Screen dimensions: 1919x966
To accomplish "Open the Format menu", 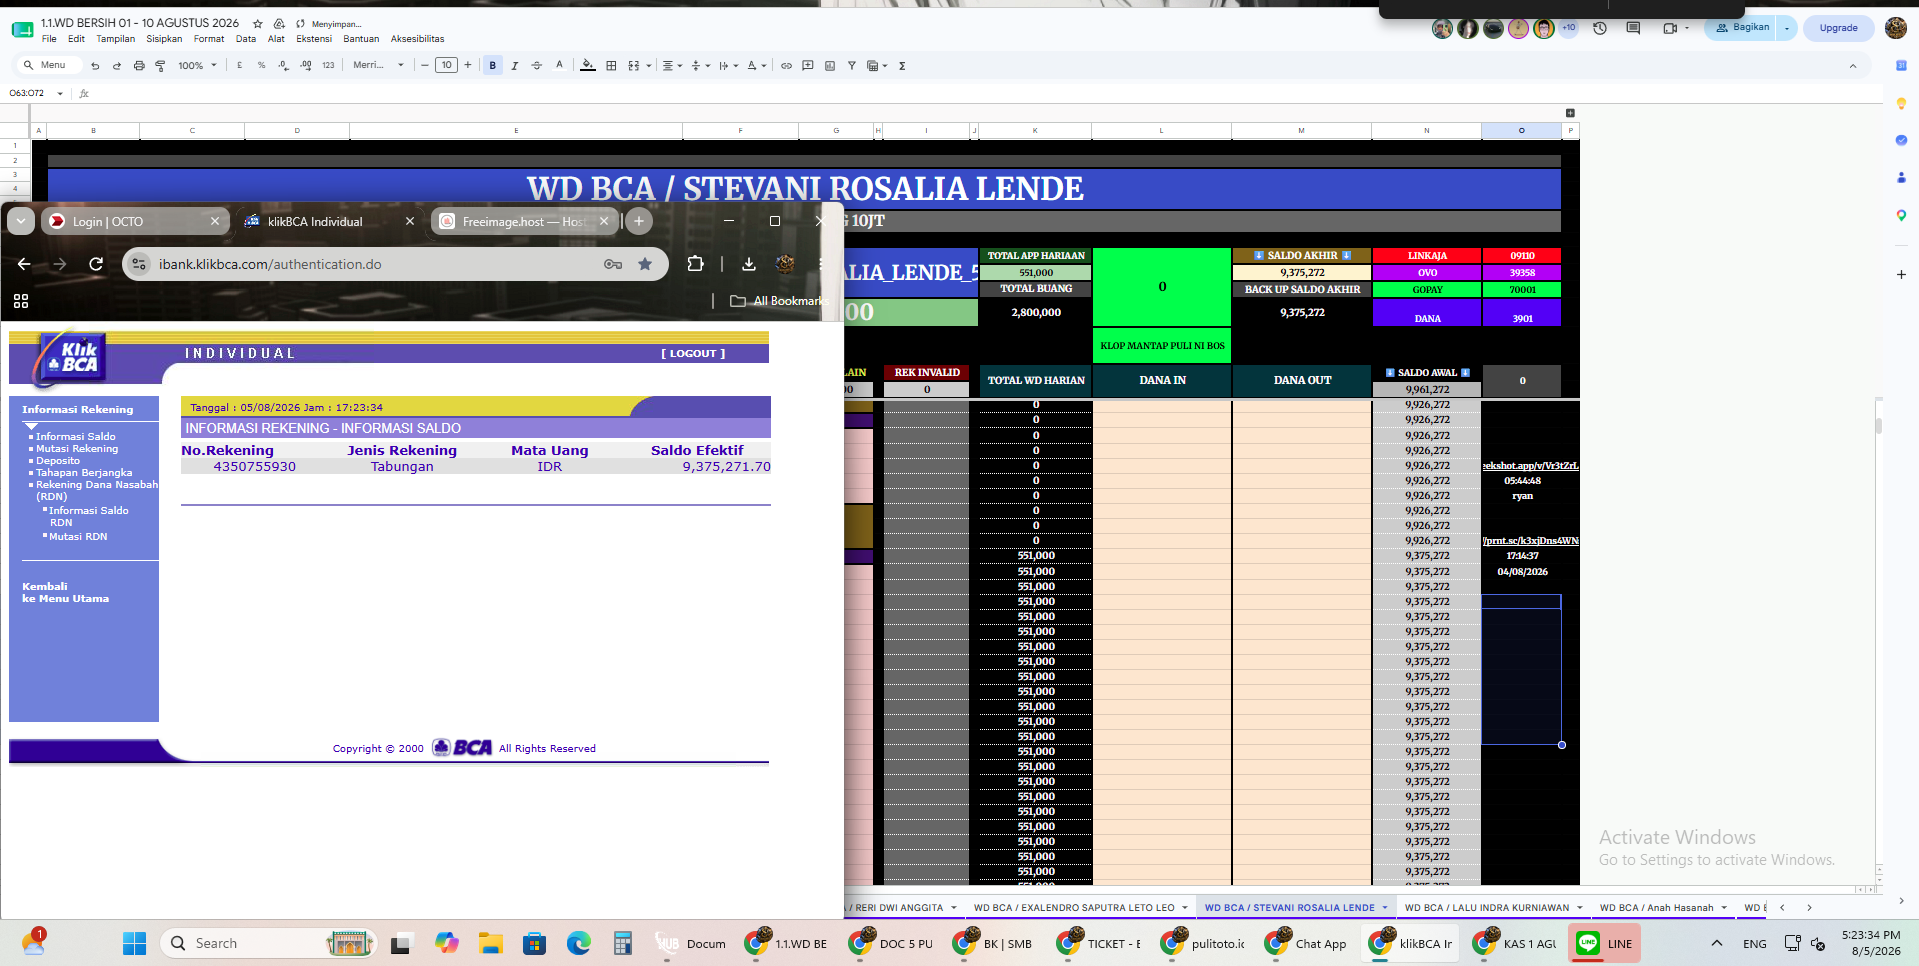I will [209, 39].
